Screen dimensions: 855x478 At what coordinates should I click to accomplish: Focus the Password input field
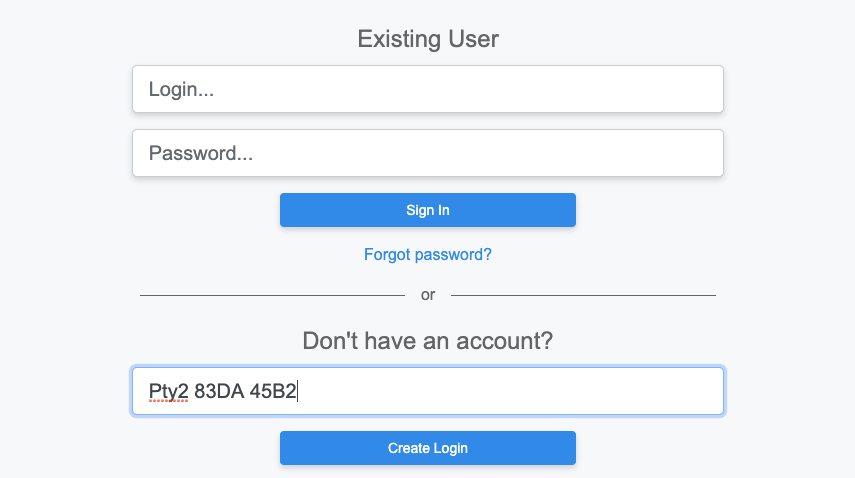coord(427,153)
